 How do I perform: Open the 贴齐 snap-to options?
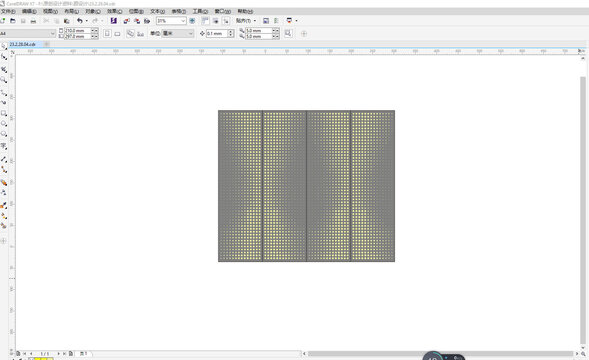coord(246,21)
